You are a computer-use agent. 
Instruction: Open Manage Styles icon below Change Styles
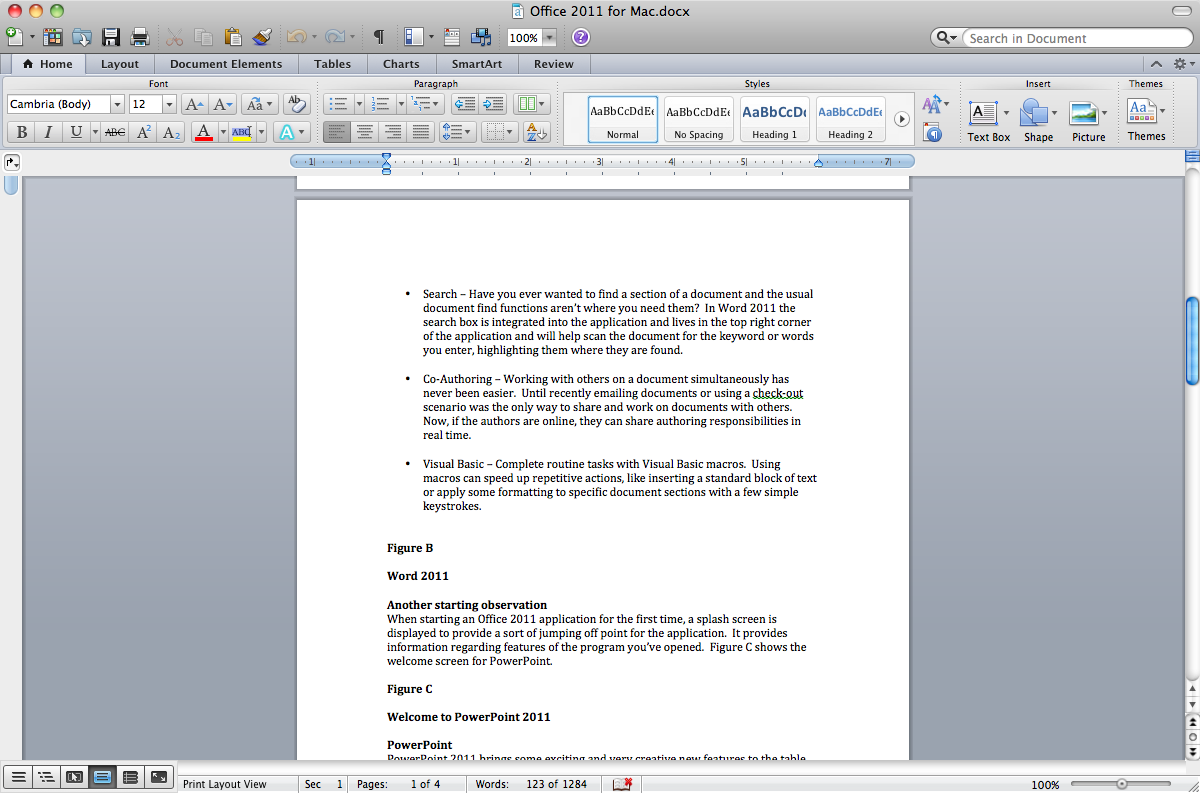932,133
